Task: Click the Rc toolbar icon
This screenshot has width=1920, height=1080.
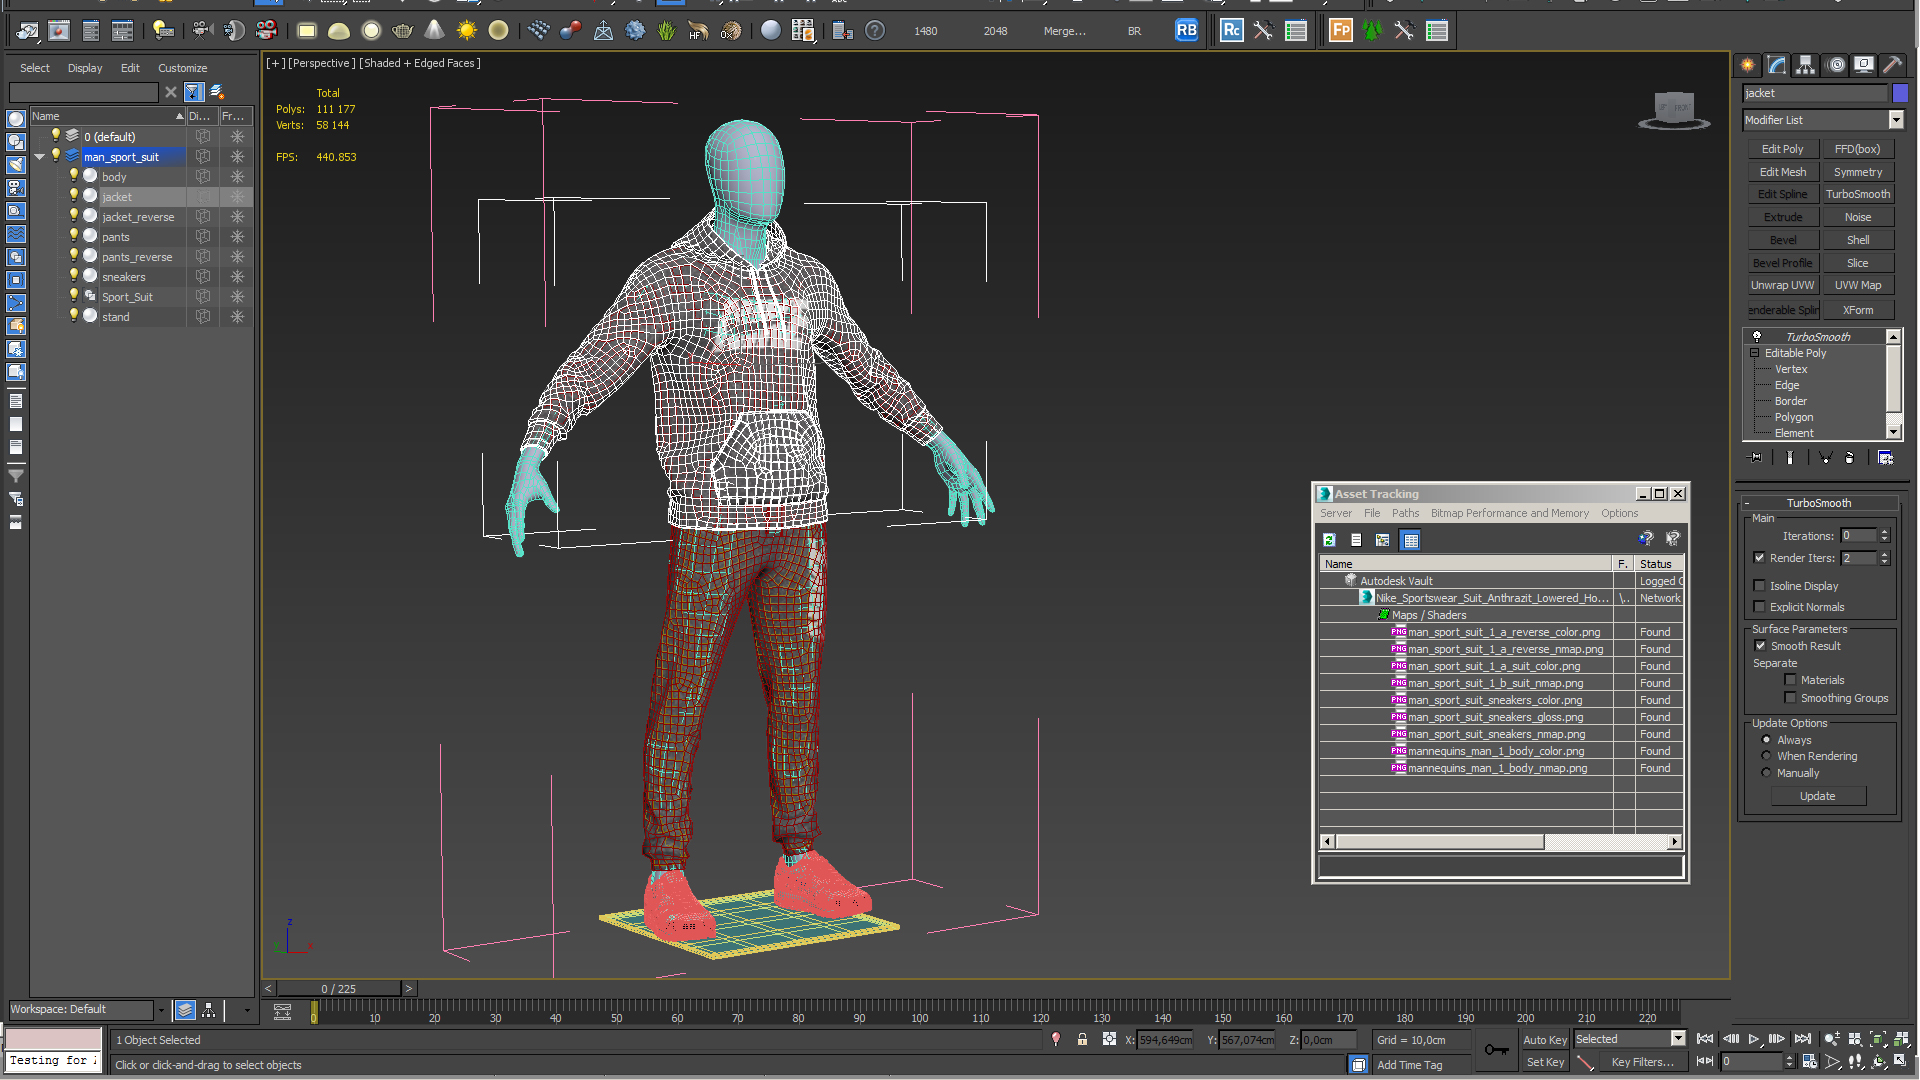Action: (1232, 31)
